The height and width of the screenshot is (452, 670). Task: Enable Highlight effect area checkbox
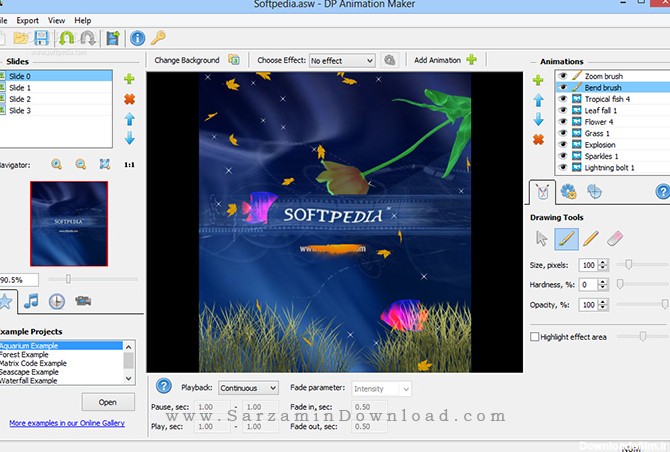coord(534,337)
